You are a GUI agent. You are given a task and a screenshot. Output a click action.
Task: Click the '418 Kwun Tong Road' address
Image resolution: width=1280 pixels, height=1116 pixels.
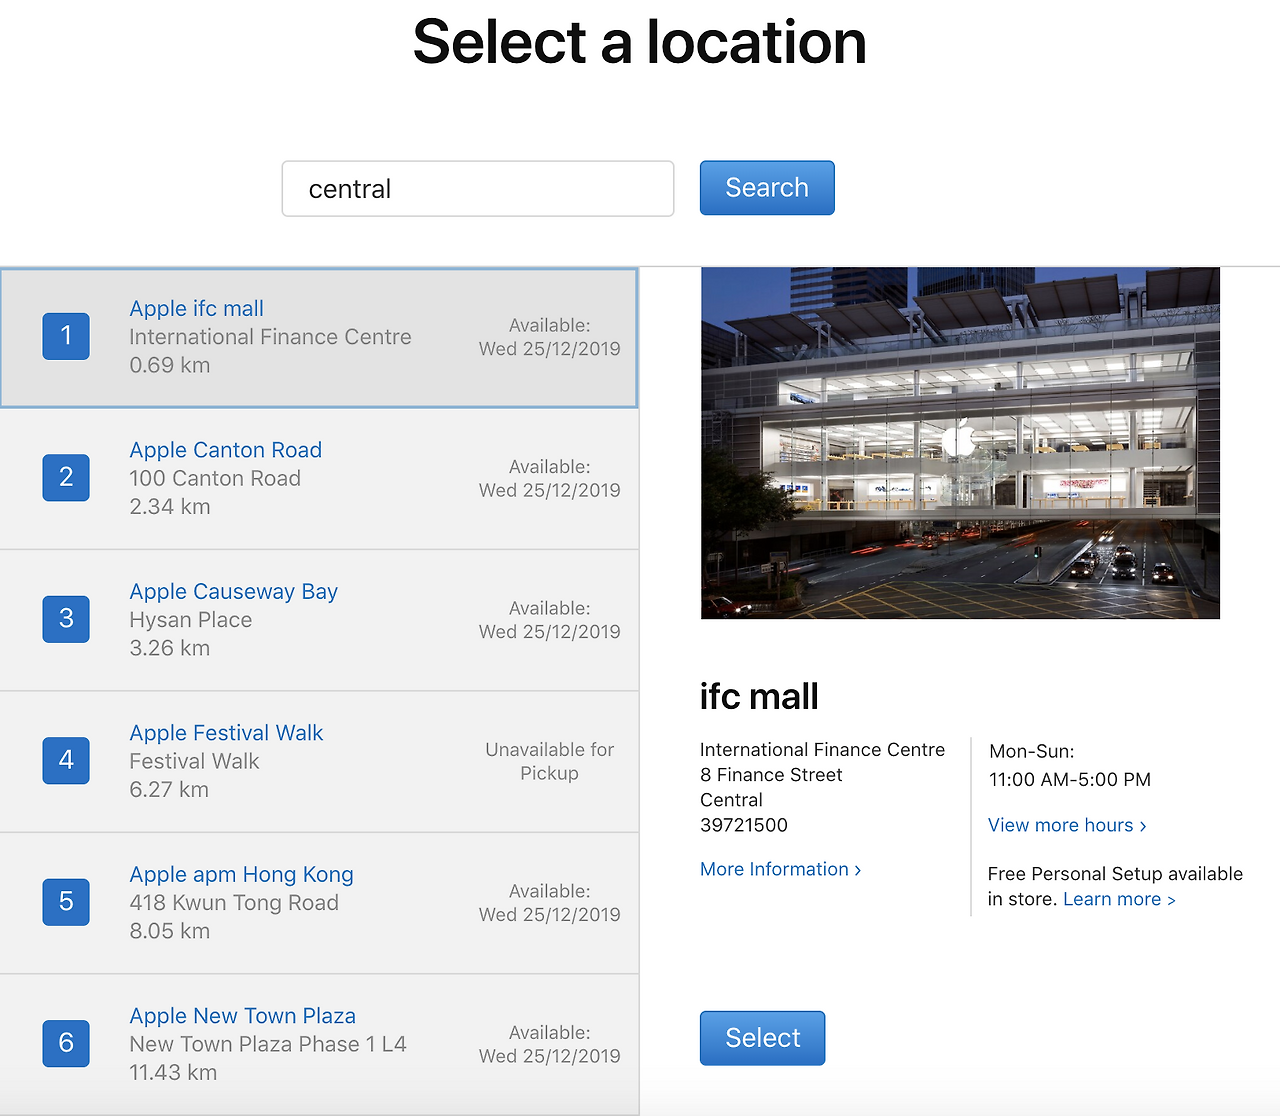(x=234, y=903)
